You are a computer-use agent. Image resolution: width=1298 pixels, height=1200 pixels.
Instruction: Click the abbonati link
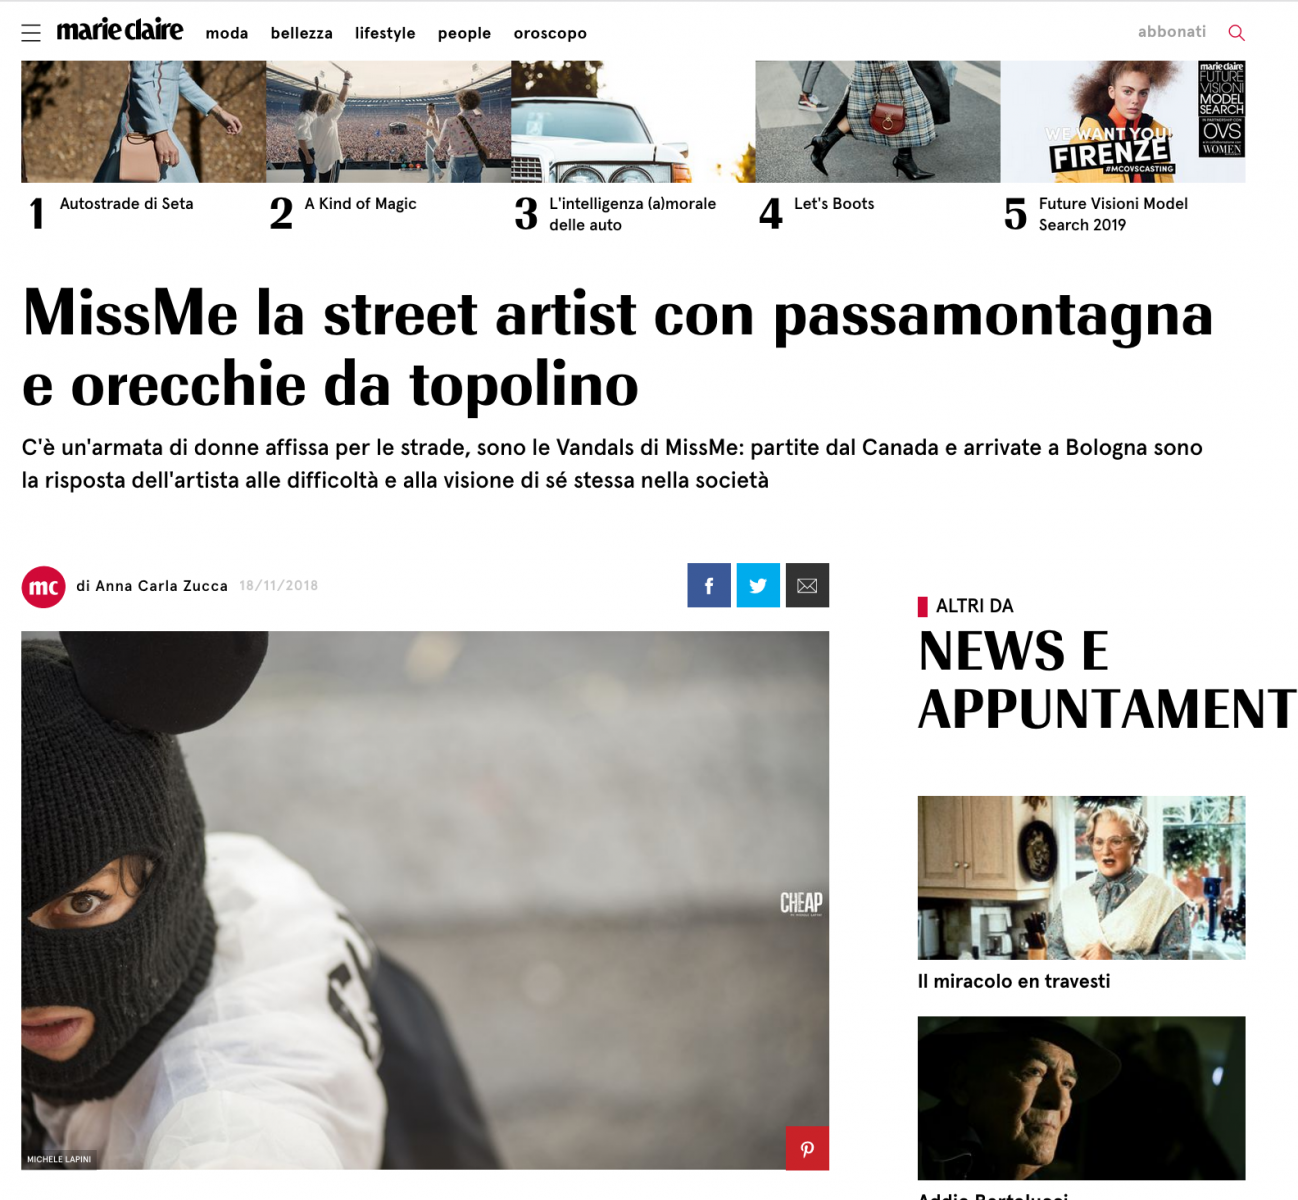(1172, 32)
